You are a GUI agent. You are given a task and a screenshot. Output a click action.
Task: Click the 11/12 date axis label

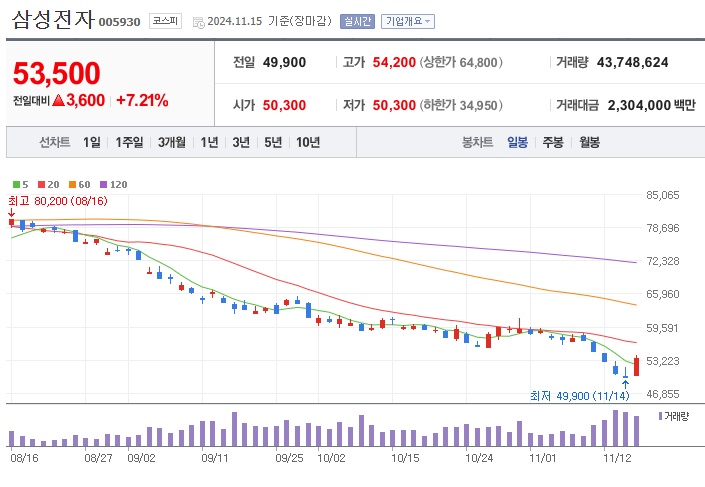coord(617,458)
